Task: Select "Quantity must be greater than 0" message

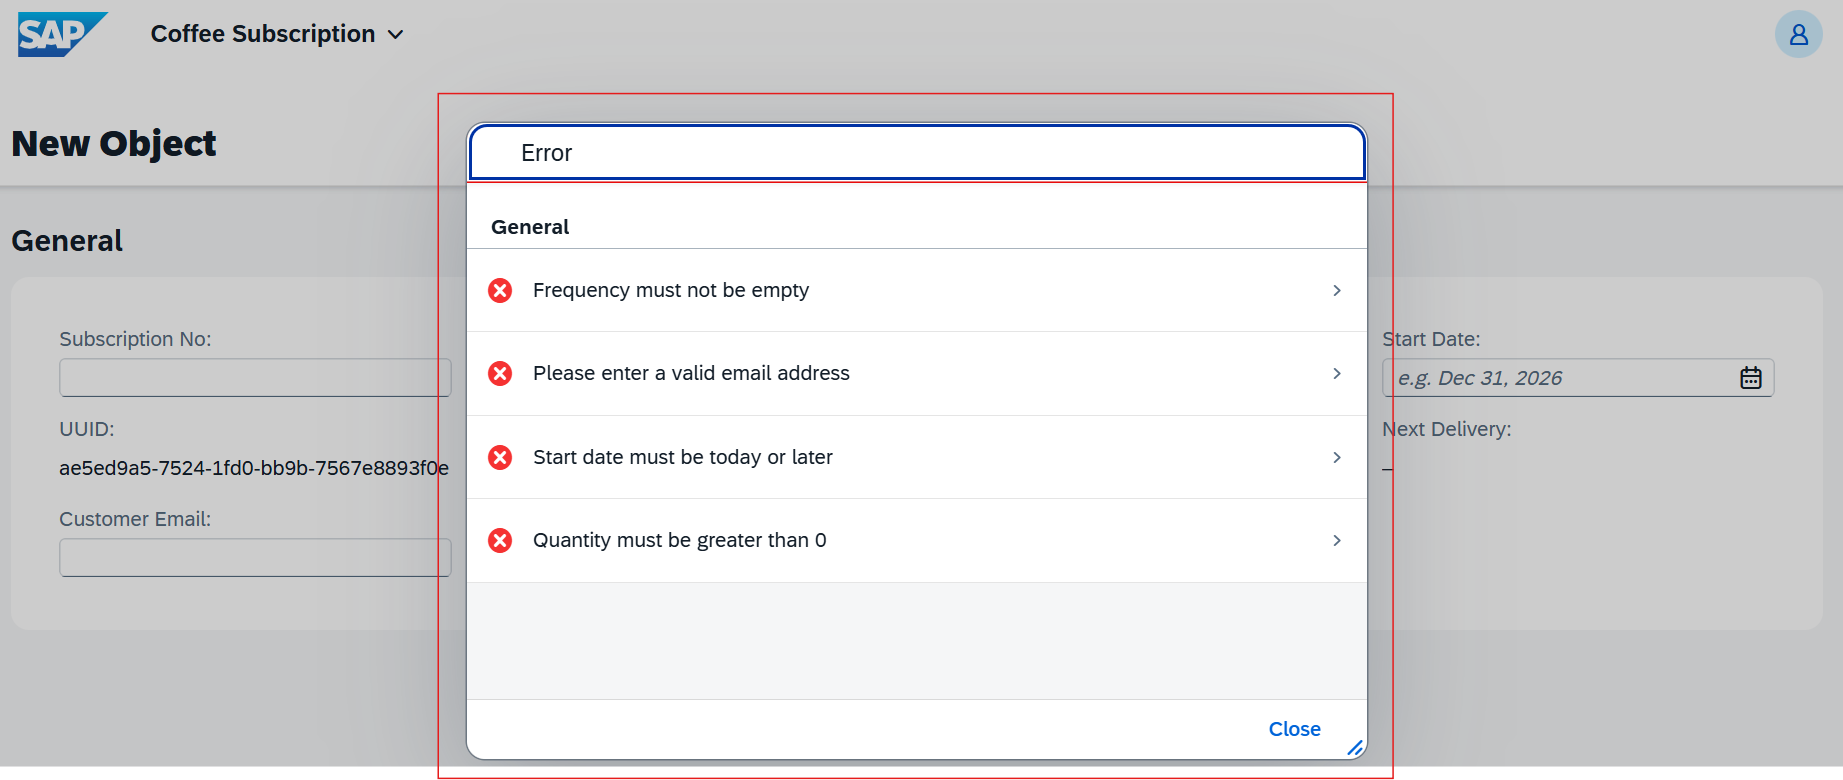Action: tap(679, 541)
